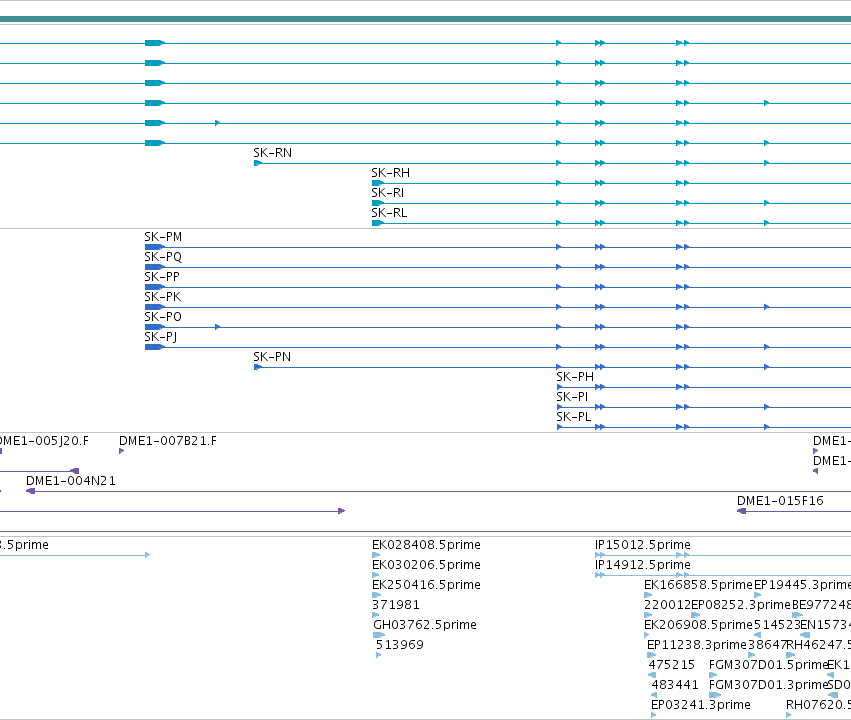
Task: Open the SK-PP transcript label
Action: pyautogui.click(x=162, y=277)
